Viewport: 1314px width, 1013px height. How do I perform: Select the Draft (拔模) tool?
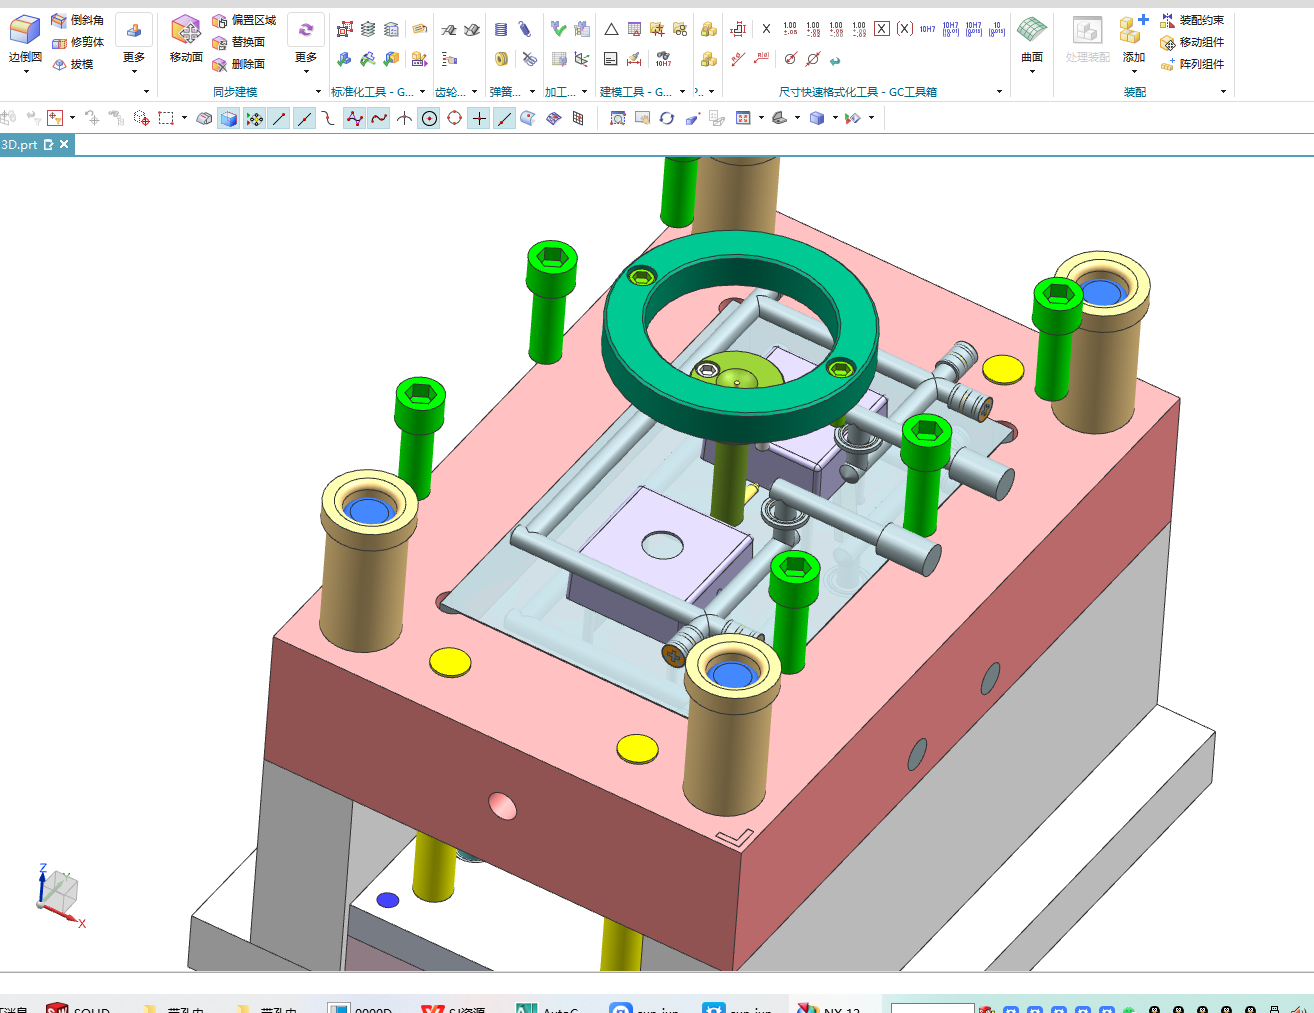click(72, 64)
